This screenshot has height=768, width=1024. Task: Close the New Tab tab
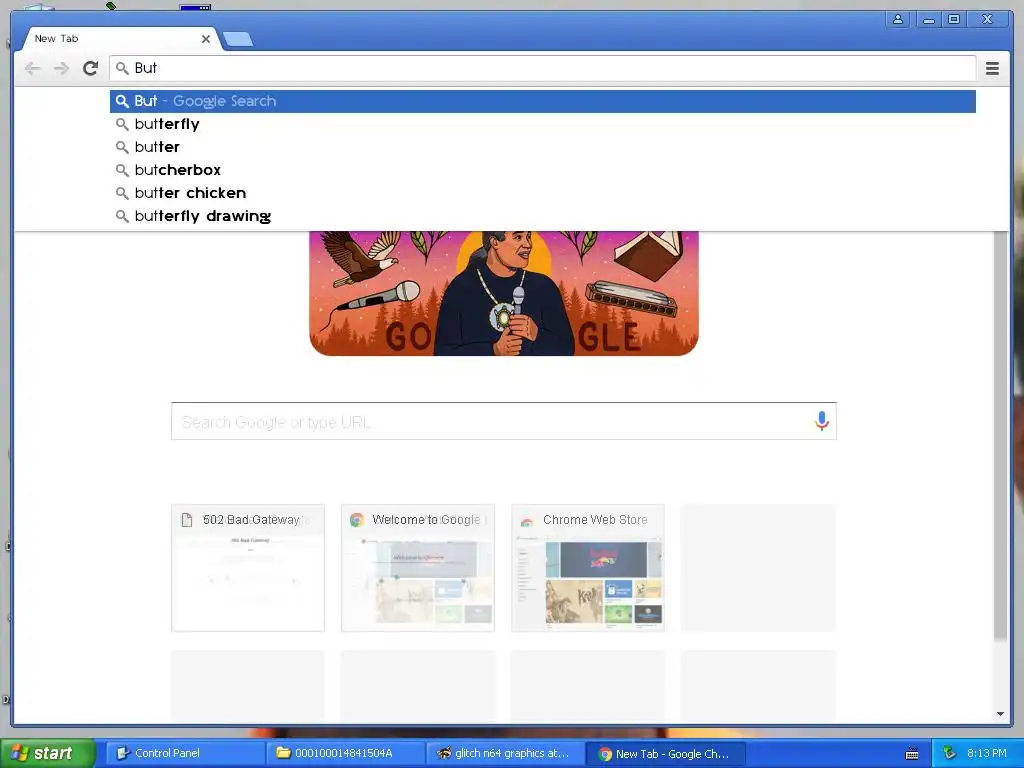click(206, 39)
